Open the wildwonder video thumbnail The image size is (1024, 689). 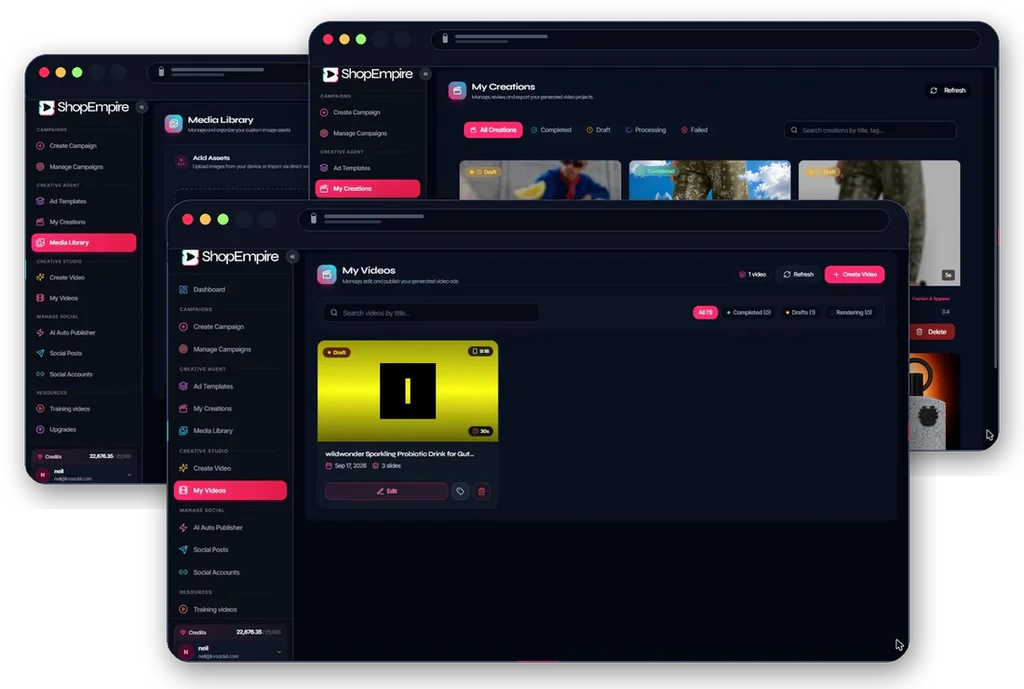click(x=408, y=391)
